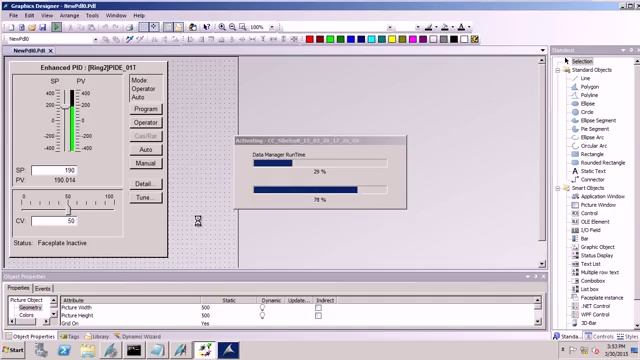Click the CV value input field

click(54, 221)
